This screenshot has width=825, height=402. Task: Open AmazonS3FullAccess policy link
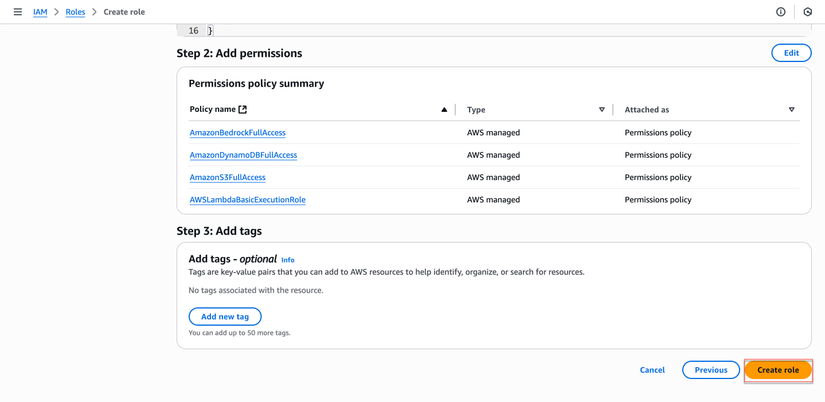pyautogui.click(x=227, y=177)
